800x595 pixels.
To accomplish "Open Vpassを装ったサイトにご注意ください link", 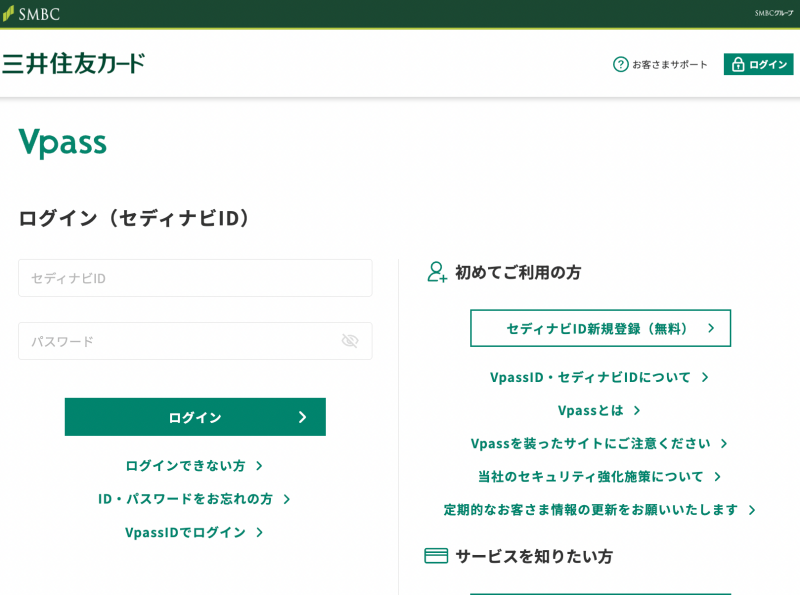I will (x=599, y=443).
